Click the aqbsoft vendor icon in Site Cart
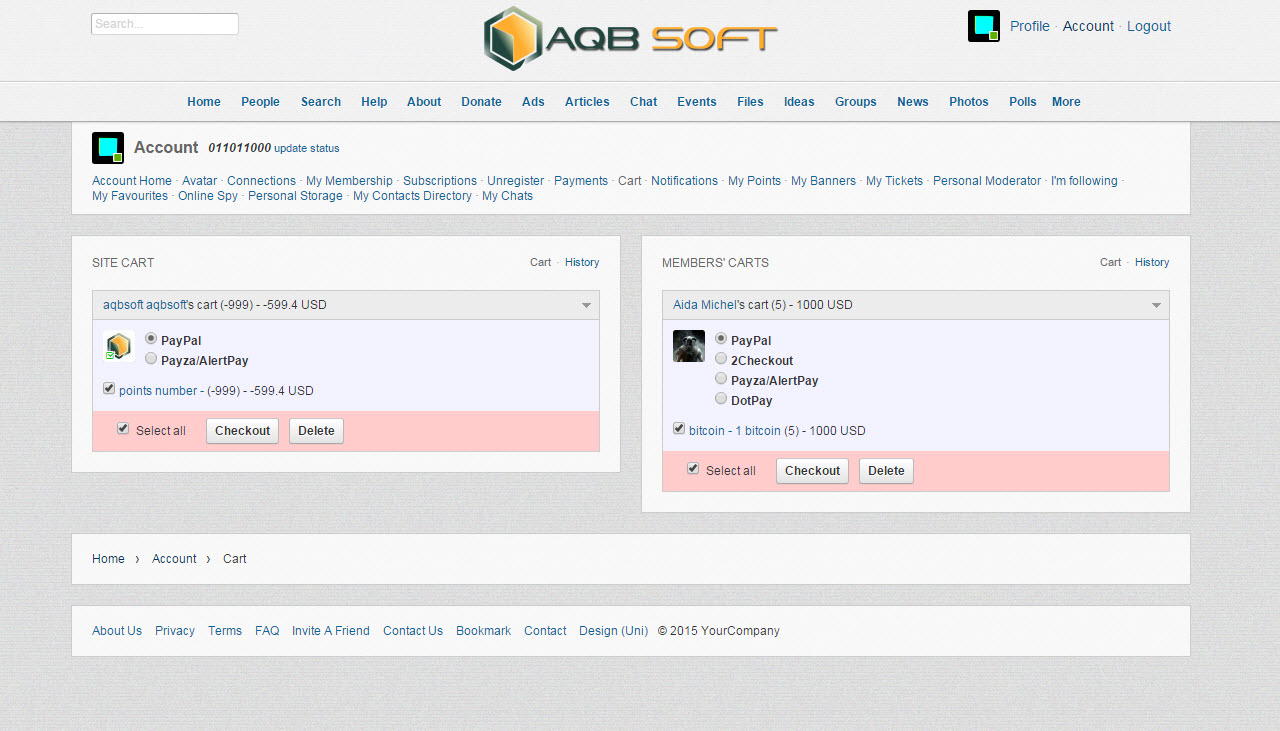 (119, 346)
